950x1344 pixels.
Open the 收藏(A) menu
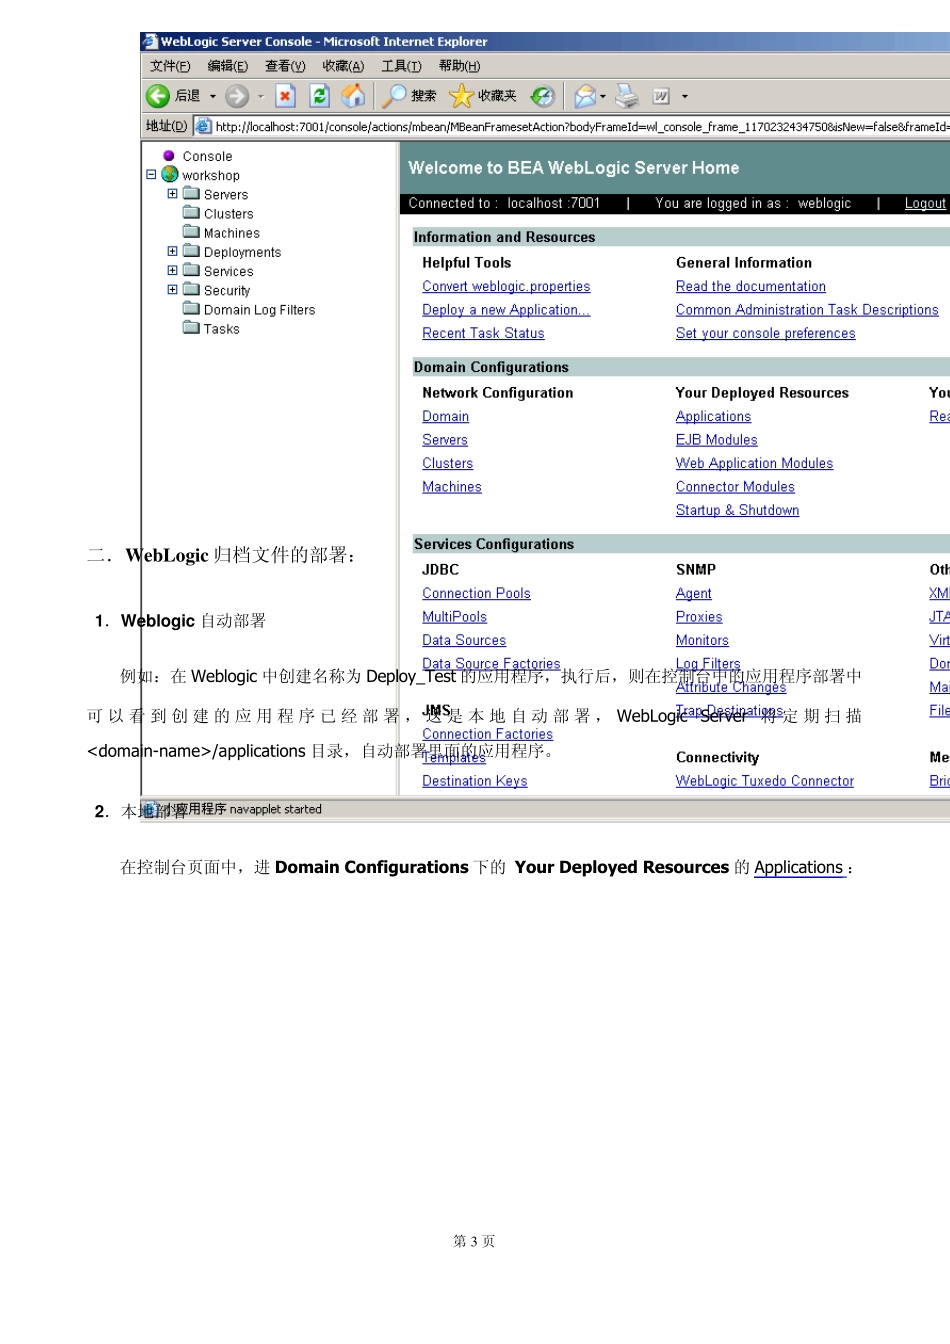343,66
